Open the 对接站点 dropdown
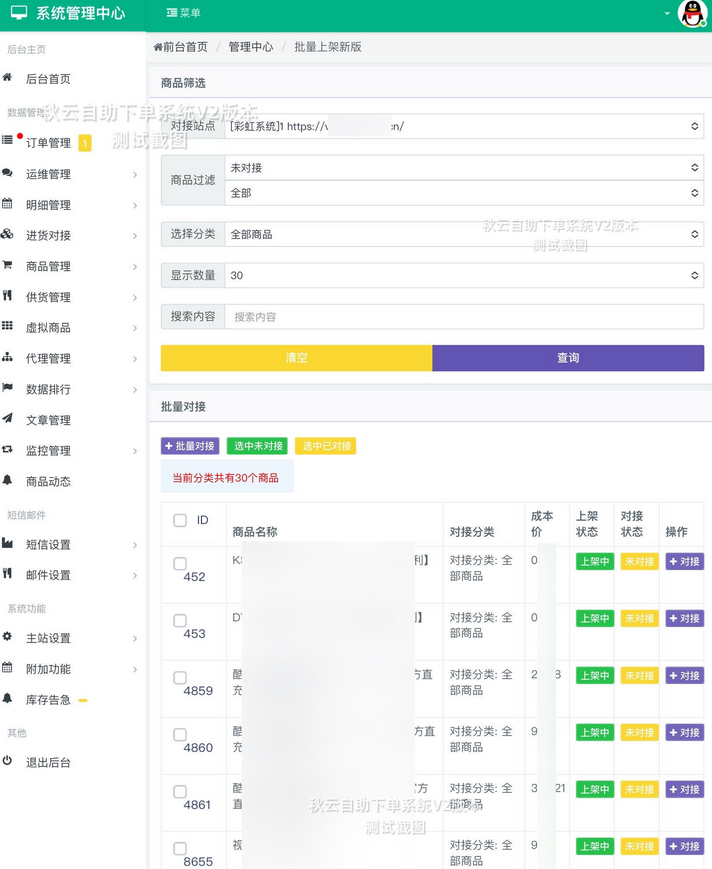Image resolution: width=712 pixels, height=869 pixels. [464, 126]
